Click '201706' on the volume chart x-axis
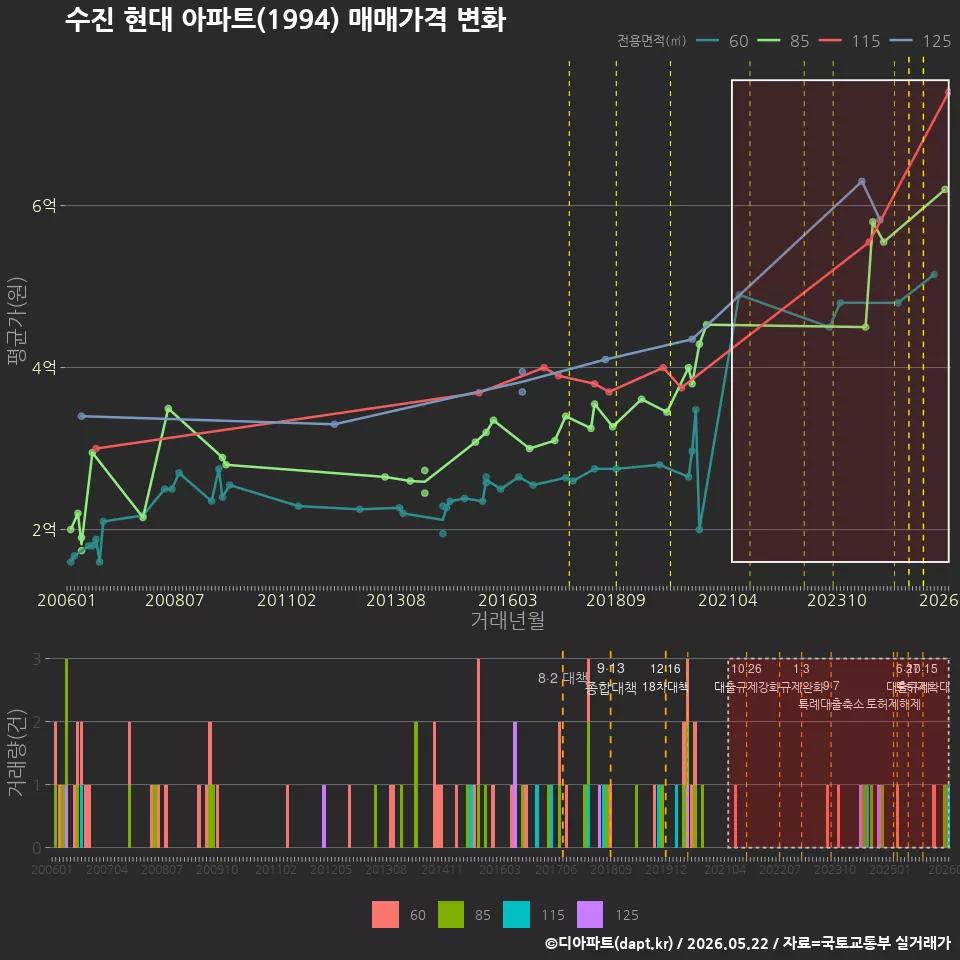This screenshot has width=960, height=960. (x=556, y=869)
